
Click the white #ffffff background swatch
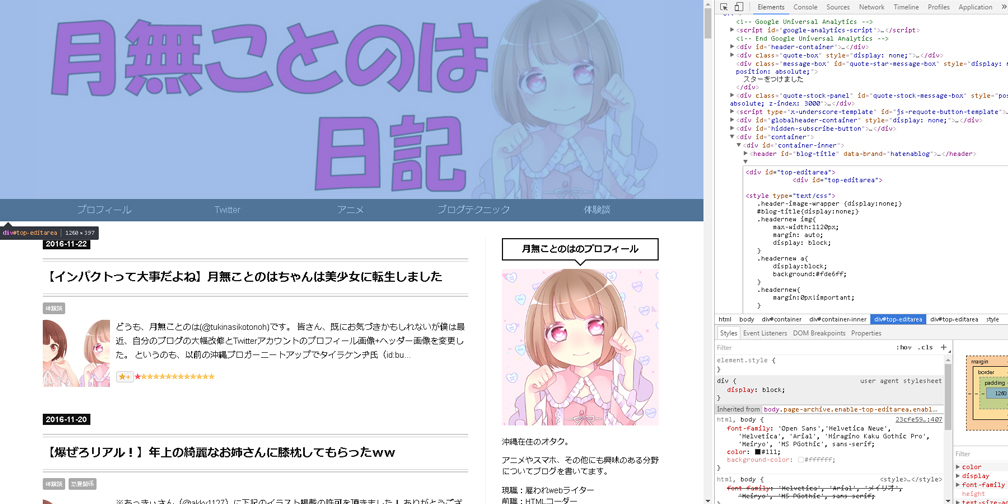coord(801,460)
